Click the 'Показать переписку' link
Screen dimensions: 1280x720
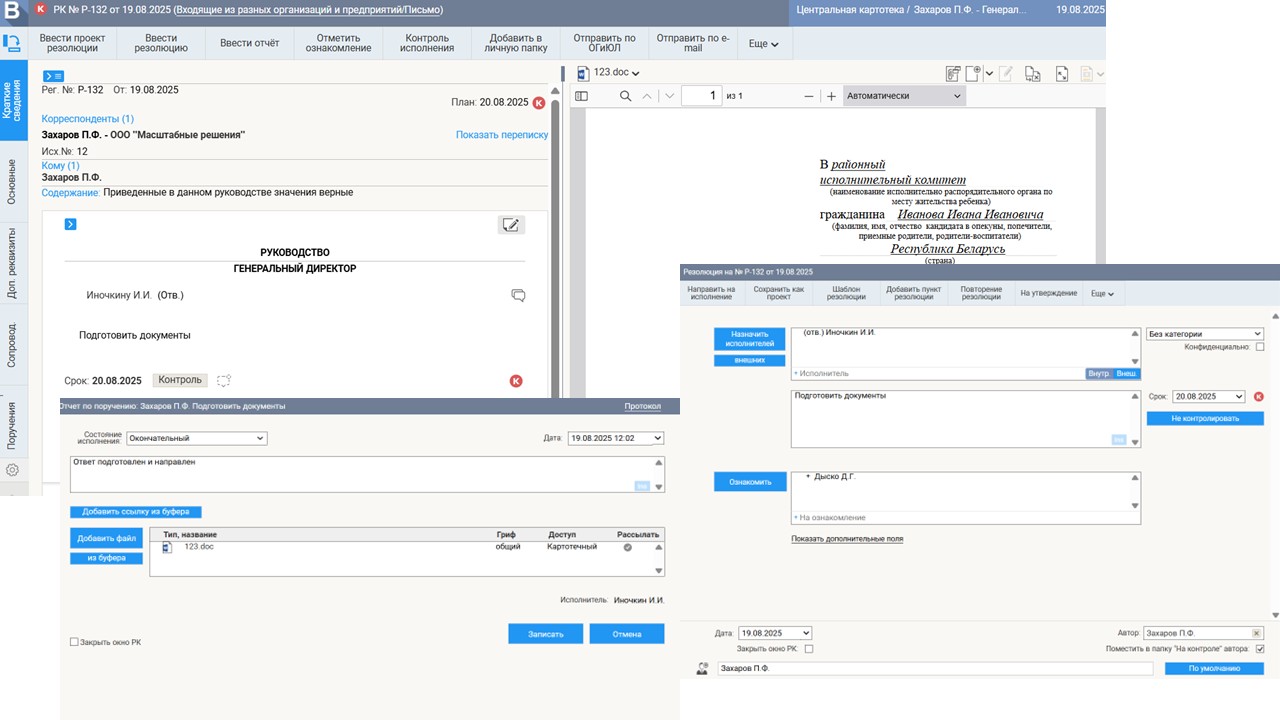(502, 135)
